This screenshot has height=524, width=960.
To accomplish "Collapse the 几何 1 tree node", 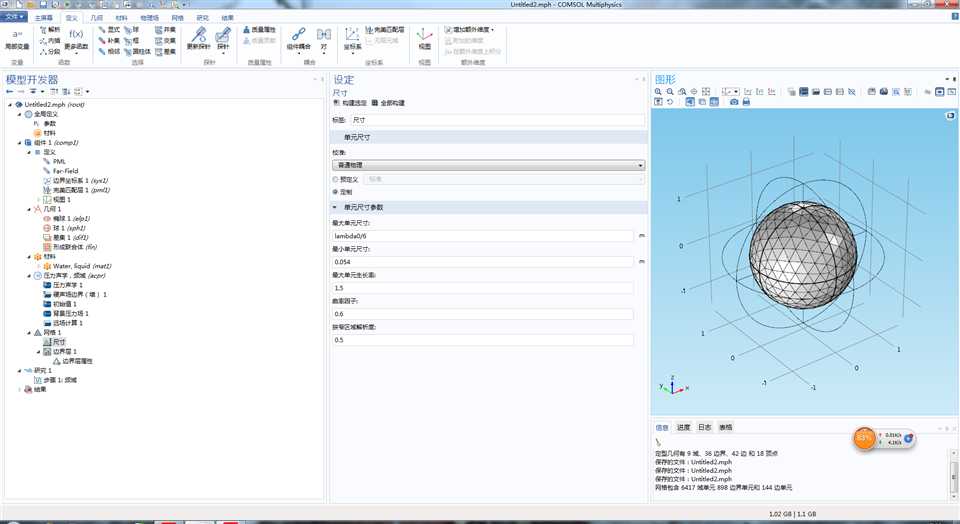I will [x=29, y=209].
